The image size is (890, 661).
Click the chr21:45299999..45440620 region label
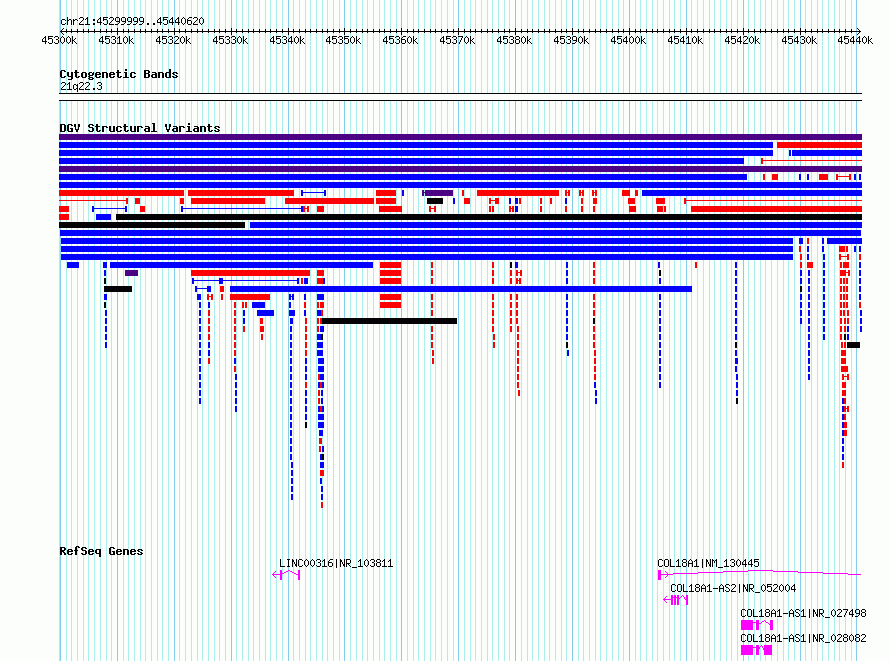pos(132,21)
